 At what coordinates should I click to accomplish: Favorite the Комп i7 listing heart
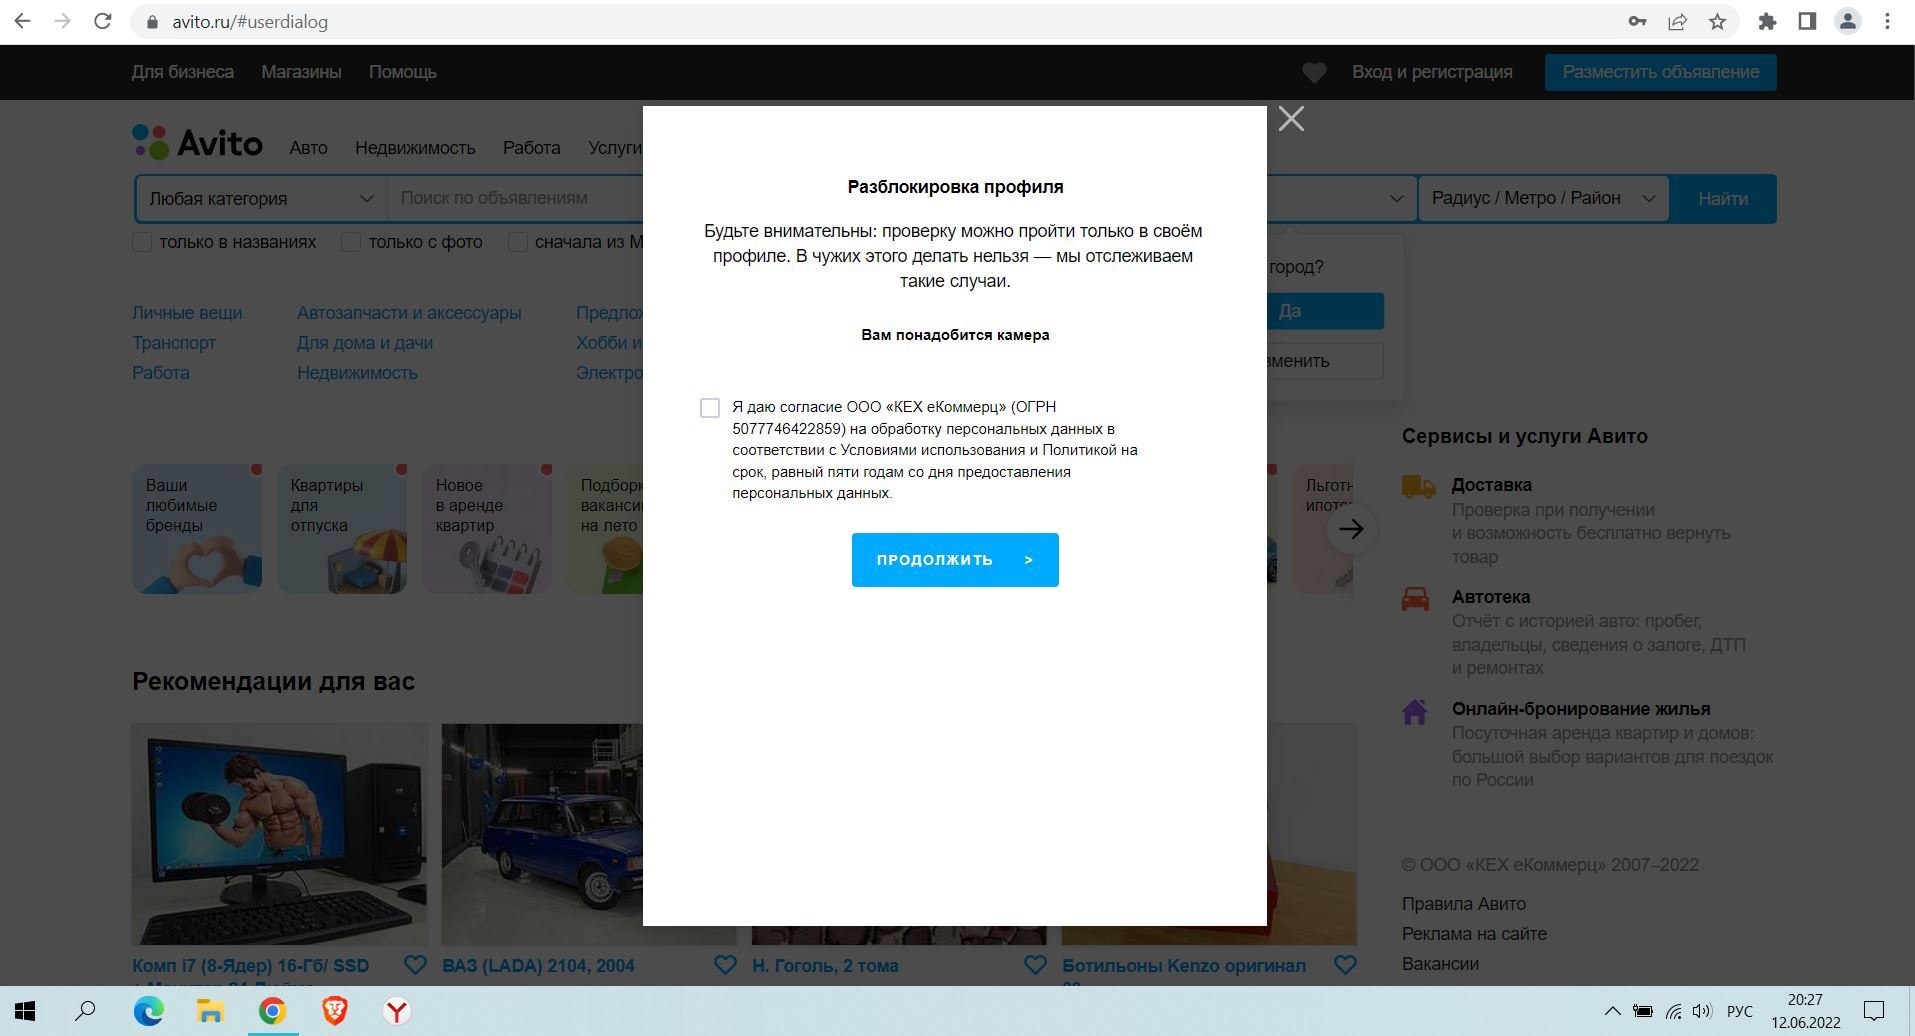(x=415, y=965)
